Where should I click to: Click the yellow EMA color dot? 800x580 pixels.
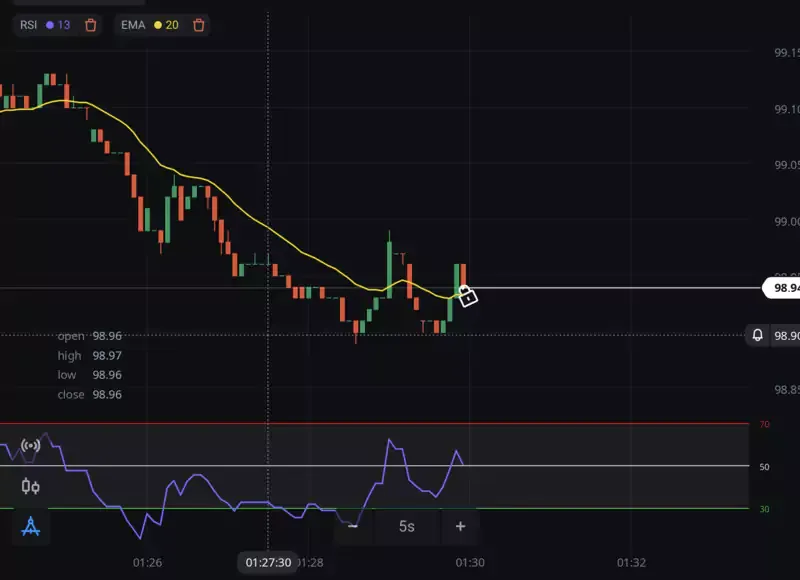pyautogui.click(x=158, y=25)
